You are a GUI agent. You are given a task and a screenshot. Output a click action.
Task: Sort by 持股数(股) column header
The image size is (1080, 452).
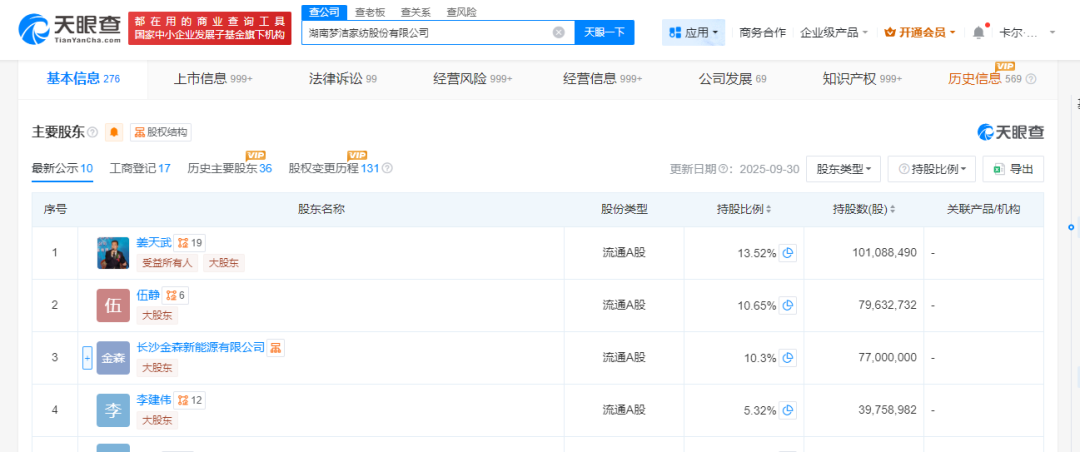864,209
